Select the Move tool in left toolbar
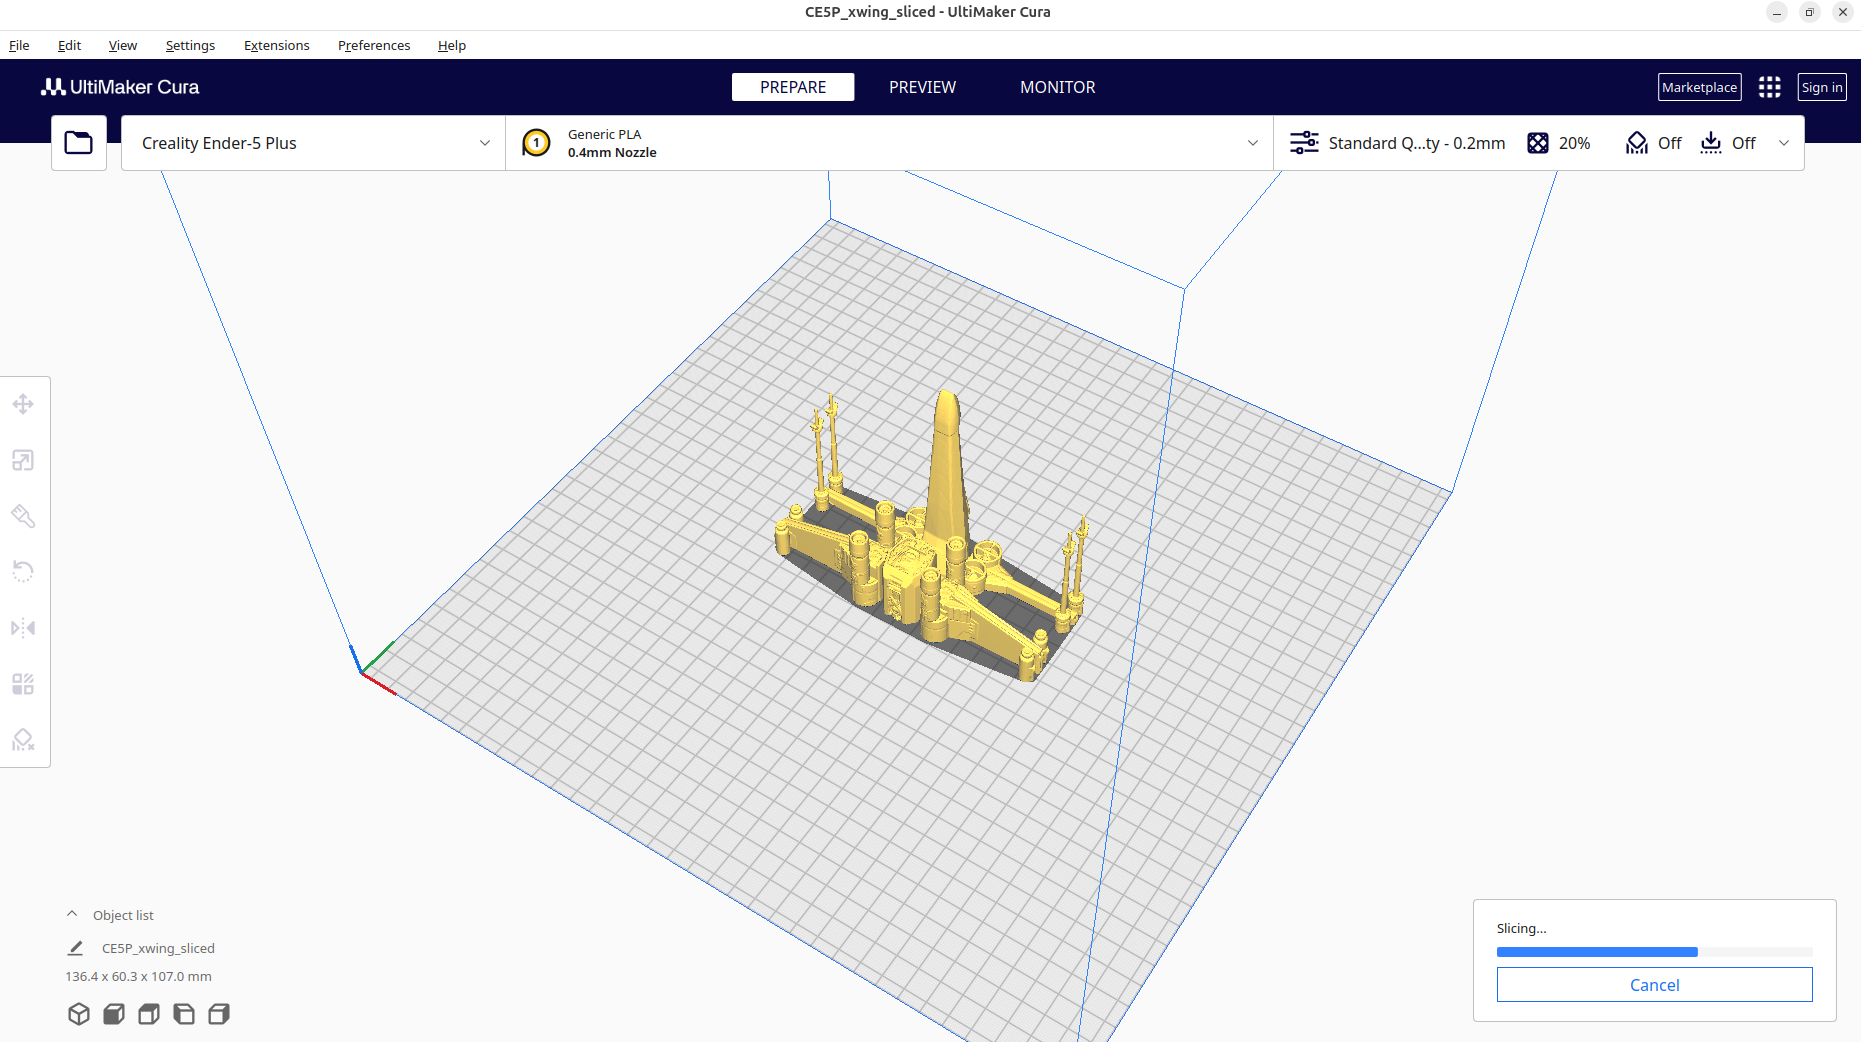 (23, 404)
